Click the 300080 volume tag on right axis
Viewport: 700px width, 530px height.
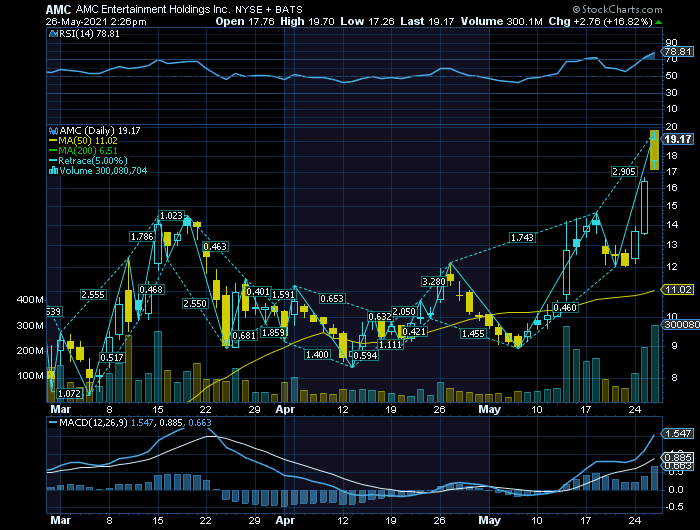point(681,325)
